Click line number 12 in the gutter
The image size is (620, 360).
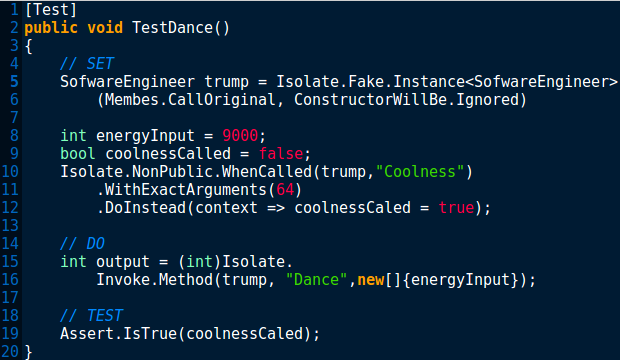(10, 207)
